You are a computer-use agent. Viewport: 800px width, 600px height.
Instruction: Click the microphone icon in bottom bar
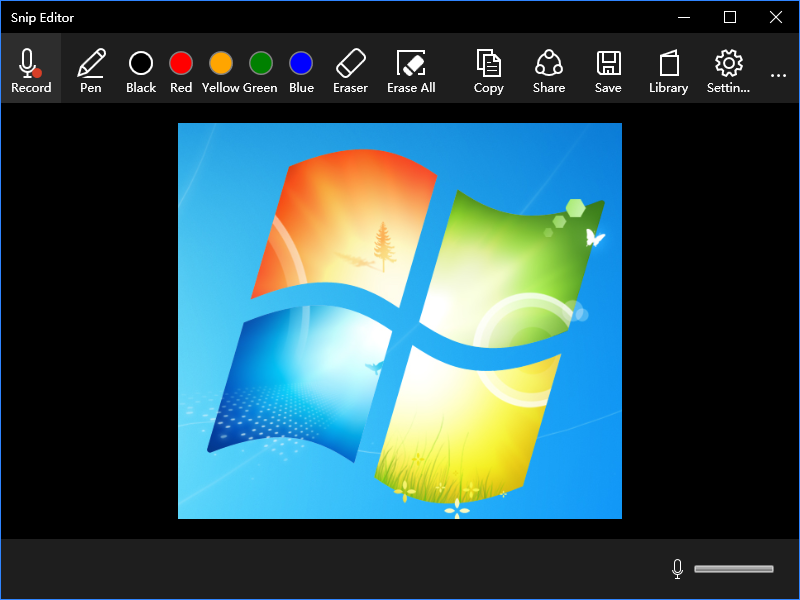(x=677, y=569)
